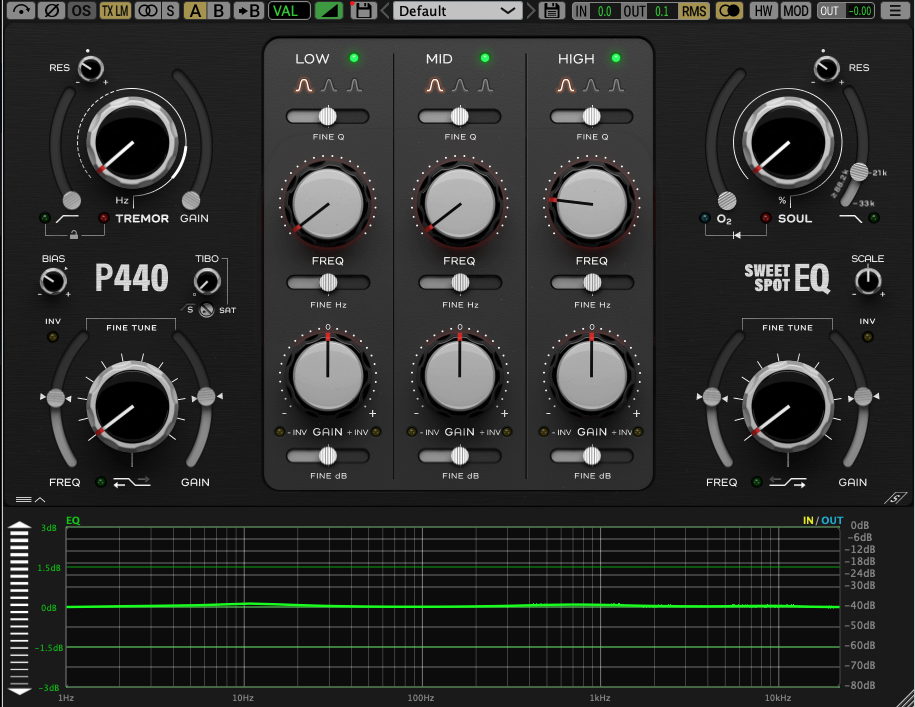The image size is (915, 707).
Task: Select the stereo linking icon next to S
Action: pos(147,10)
